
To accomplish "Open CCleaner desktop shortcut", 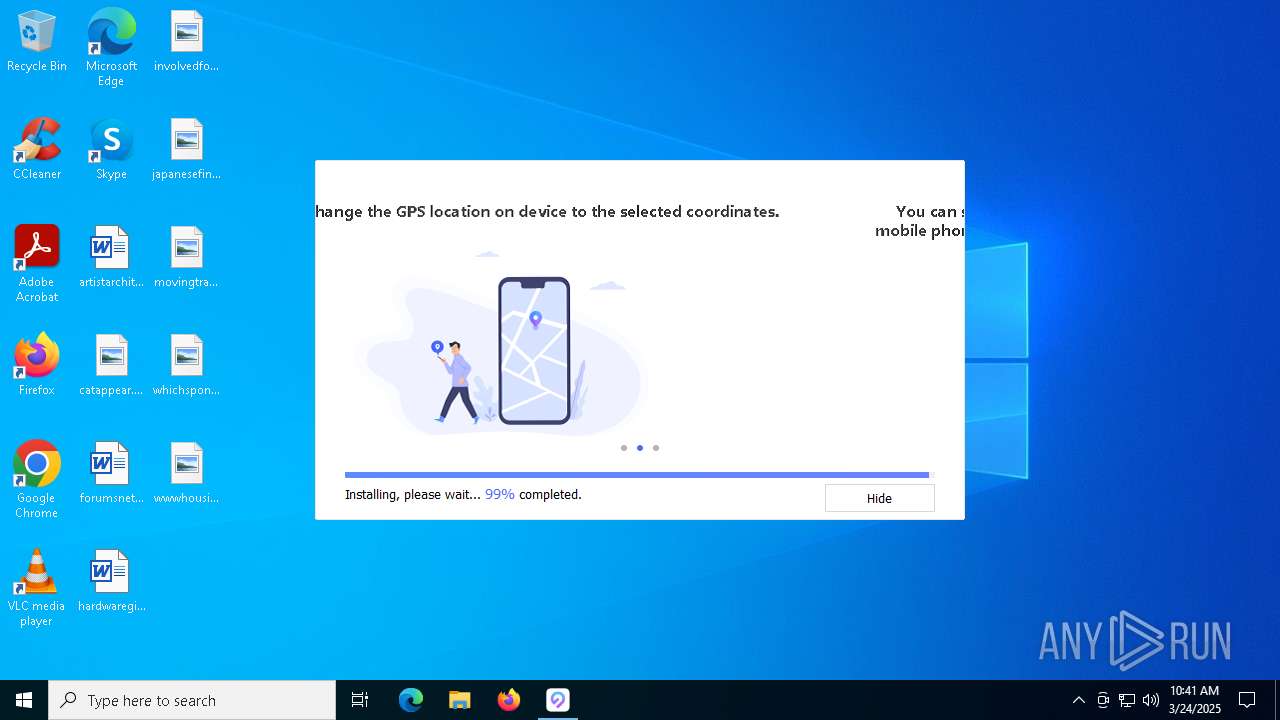I will click(x=37, y=150).
